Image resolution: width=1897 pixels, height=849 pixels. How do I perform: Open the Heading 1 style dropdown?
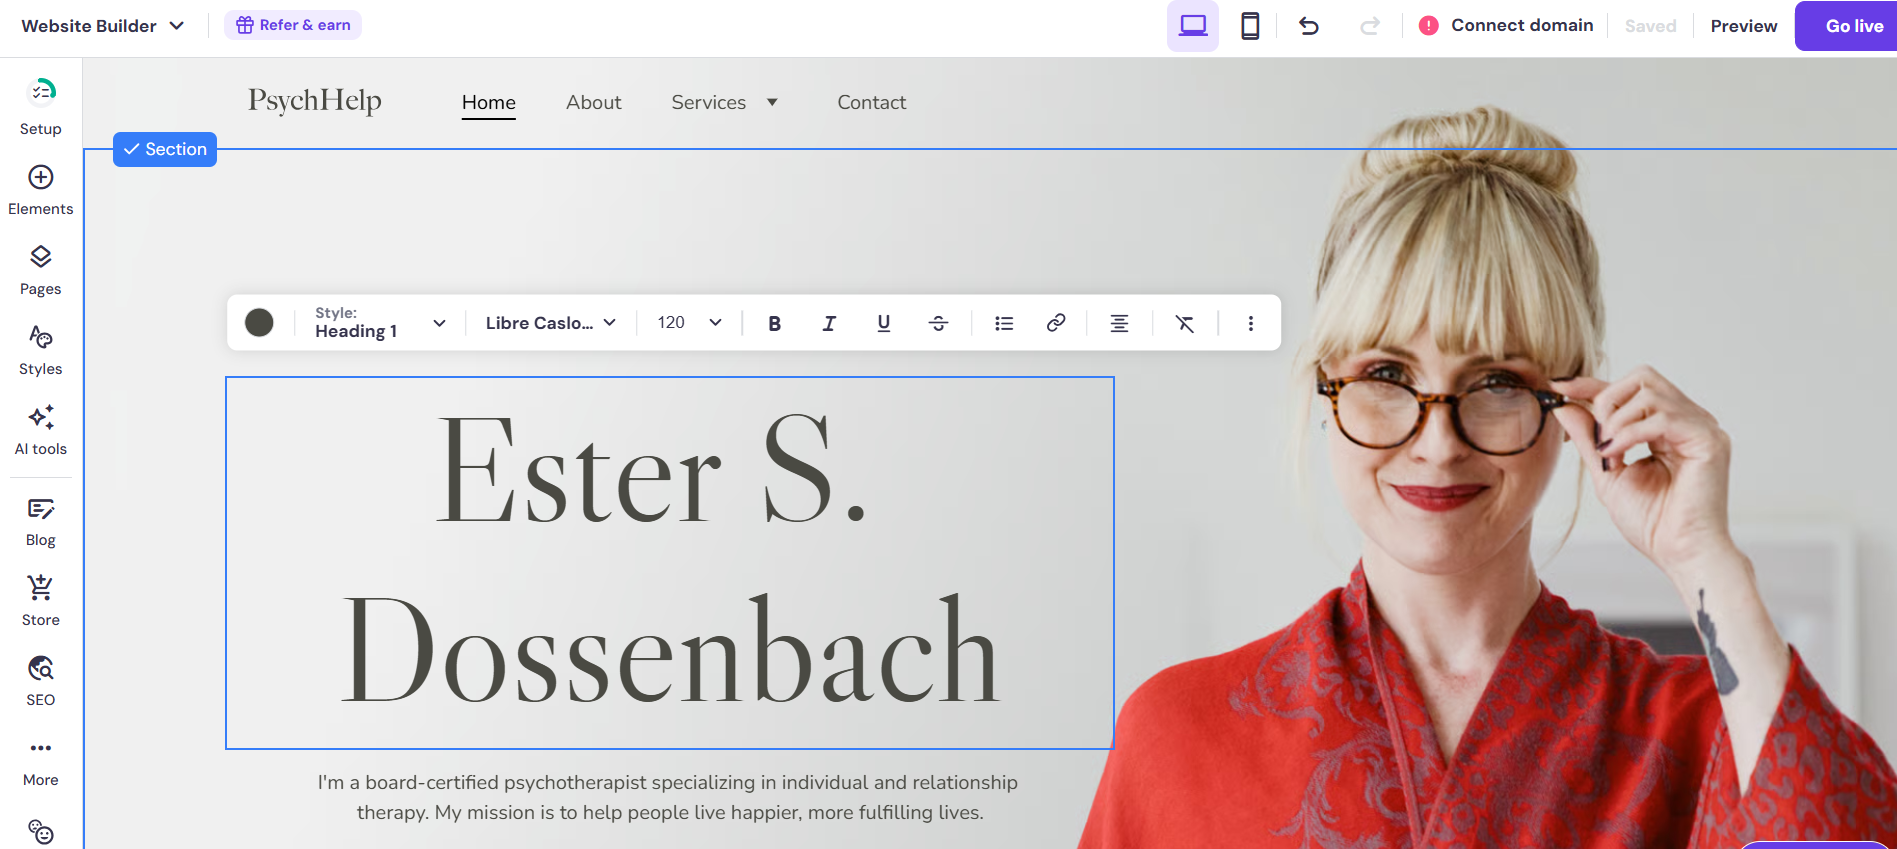pyautogui.click(x=380, y=323)
